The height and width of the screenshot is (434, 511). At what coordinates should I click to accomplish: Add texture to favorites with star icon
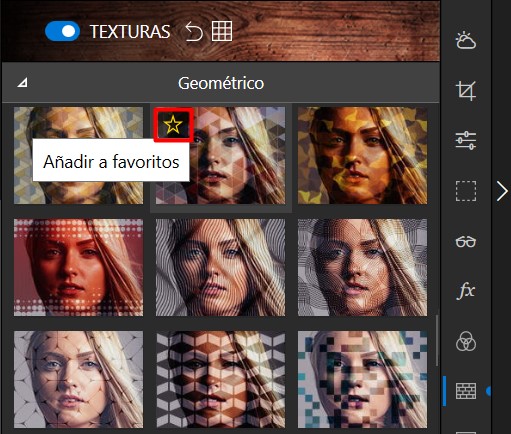(173, 125)
